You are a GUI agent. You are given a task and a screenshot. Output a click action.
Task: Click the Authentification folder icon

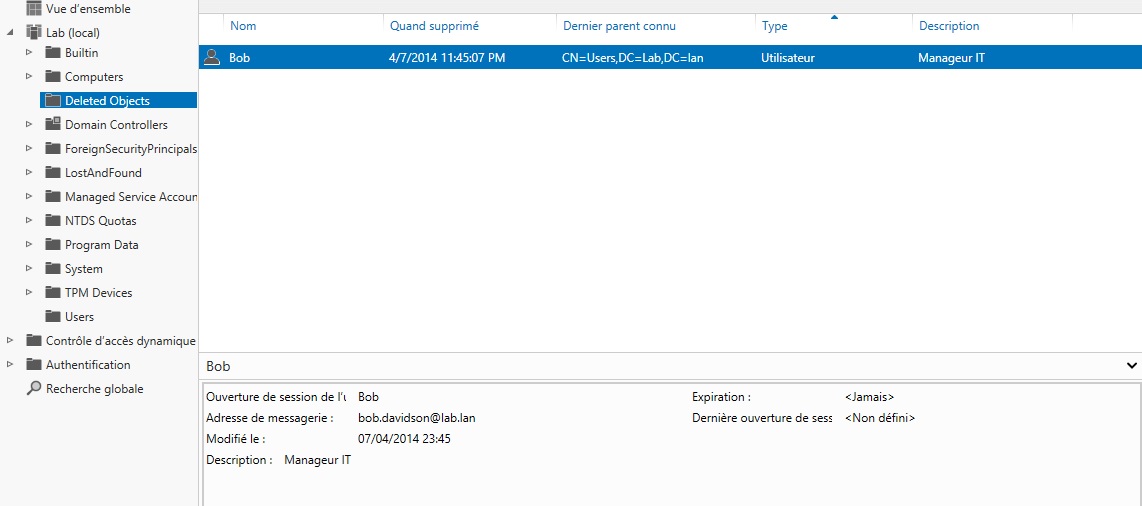coord(34,365)
